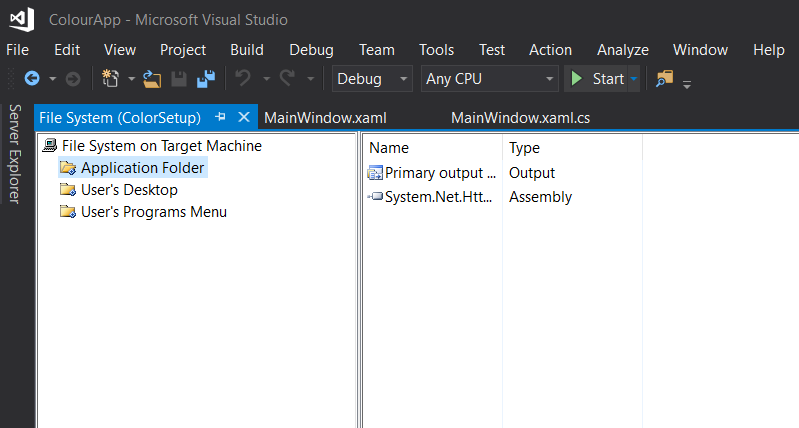The width and height of the screenshot is (799, 428).
Task: Click the Start debugging button label
Action: 608,79
